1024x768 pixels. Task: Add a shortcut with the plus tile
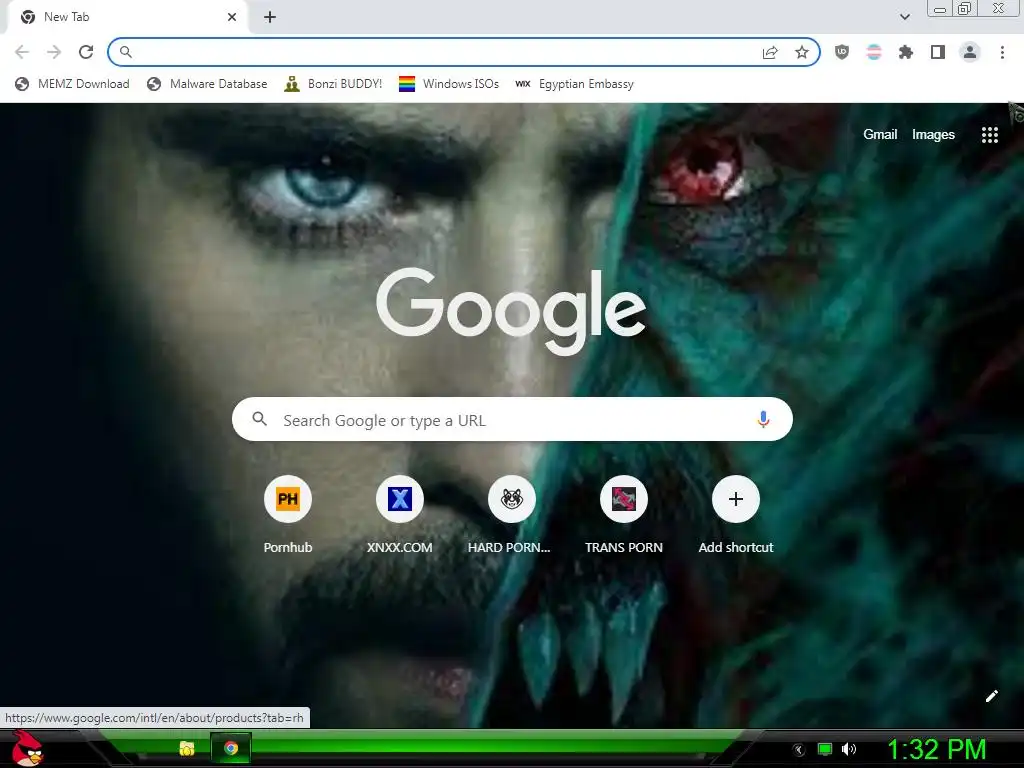tap(736, 499)
